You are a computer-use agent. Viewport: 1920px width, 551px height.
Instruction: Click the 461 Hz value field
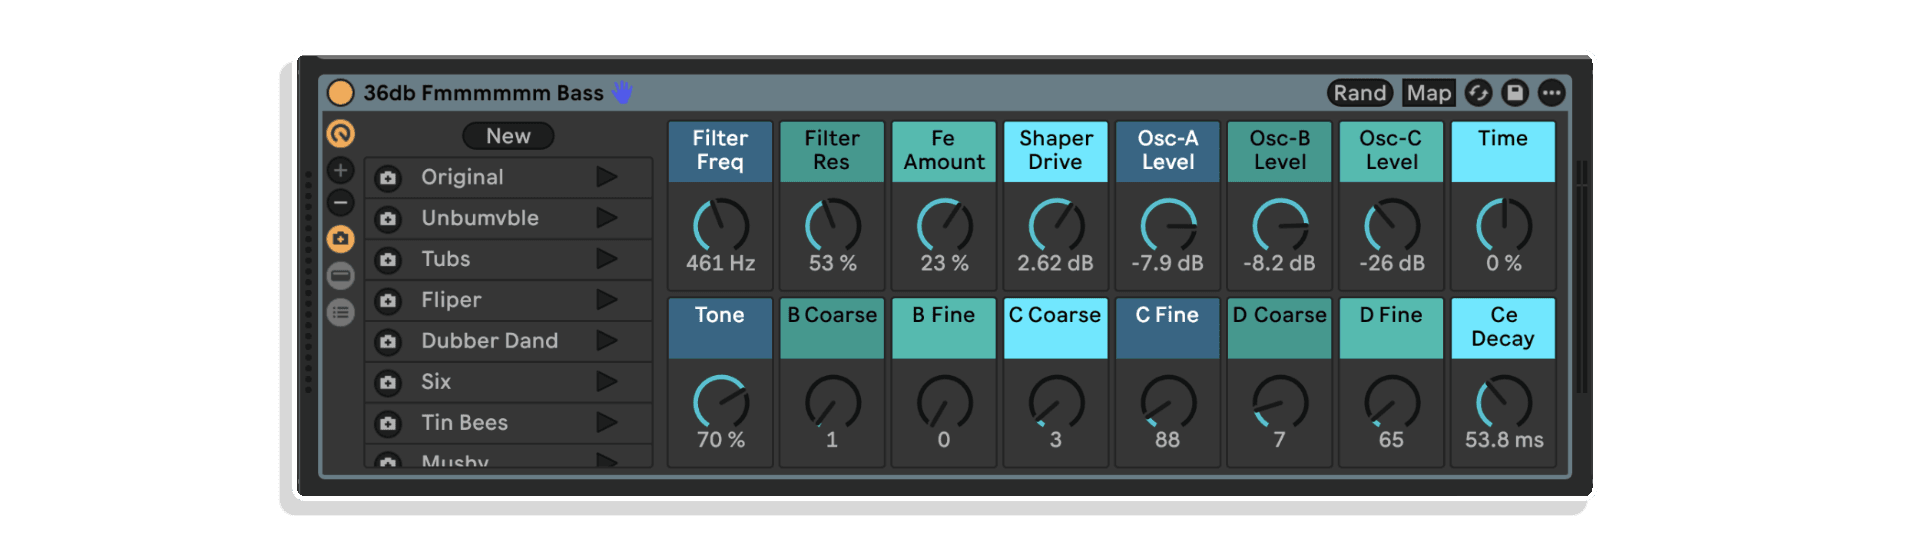pyautogui.click(x=721, y=263)
